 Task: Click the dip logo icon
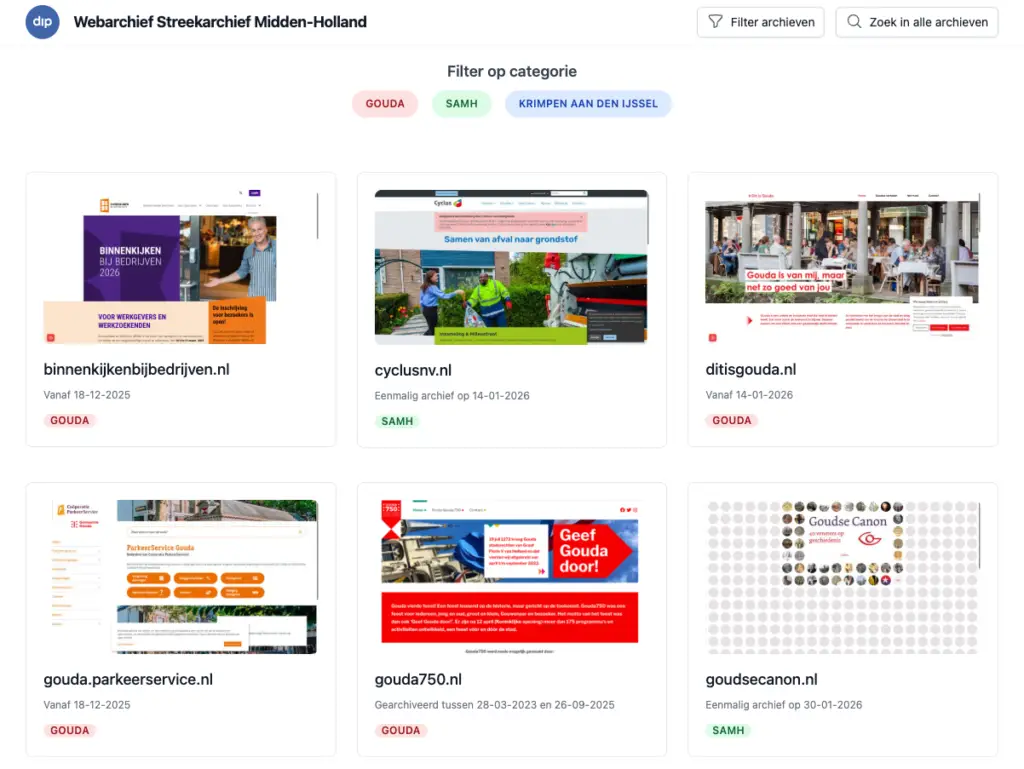coord(42,22)
